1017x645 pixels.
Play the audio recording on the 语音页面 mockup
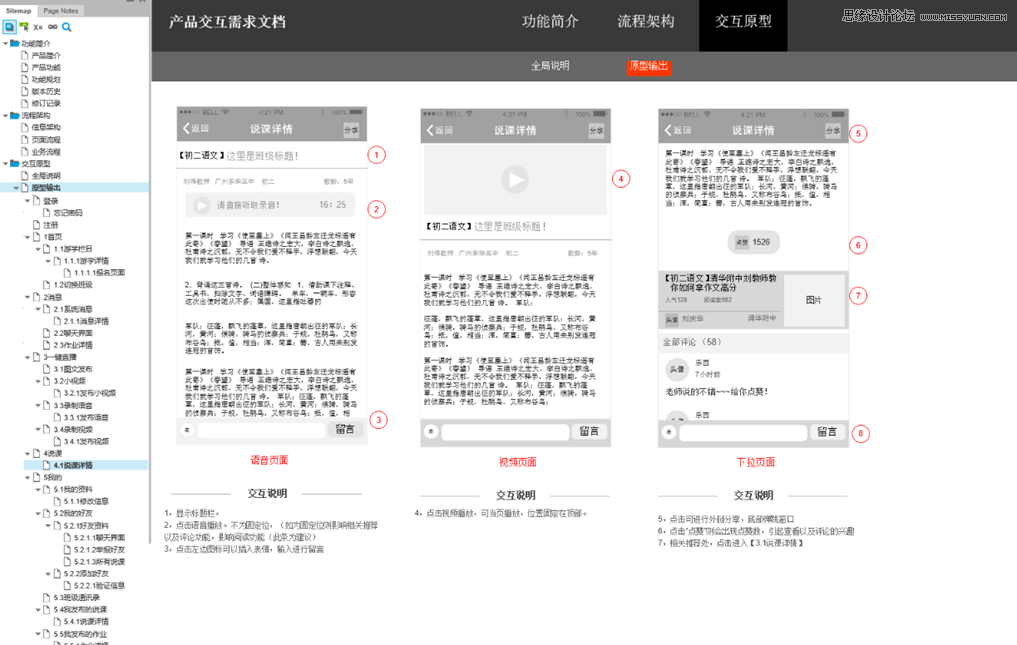202,205
